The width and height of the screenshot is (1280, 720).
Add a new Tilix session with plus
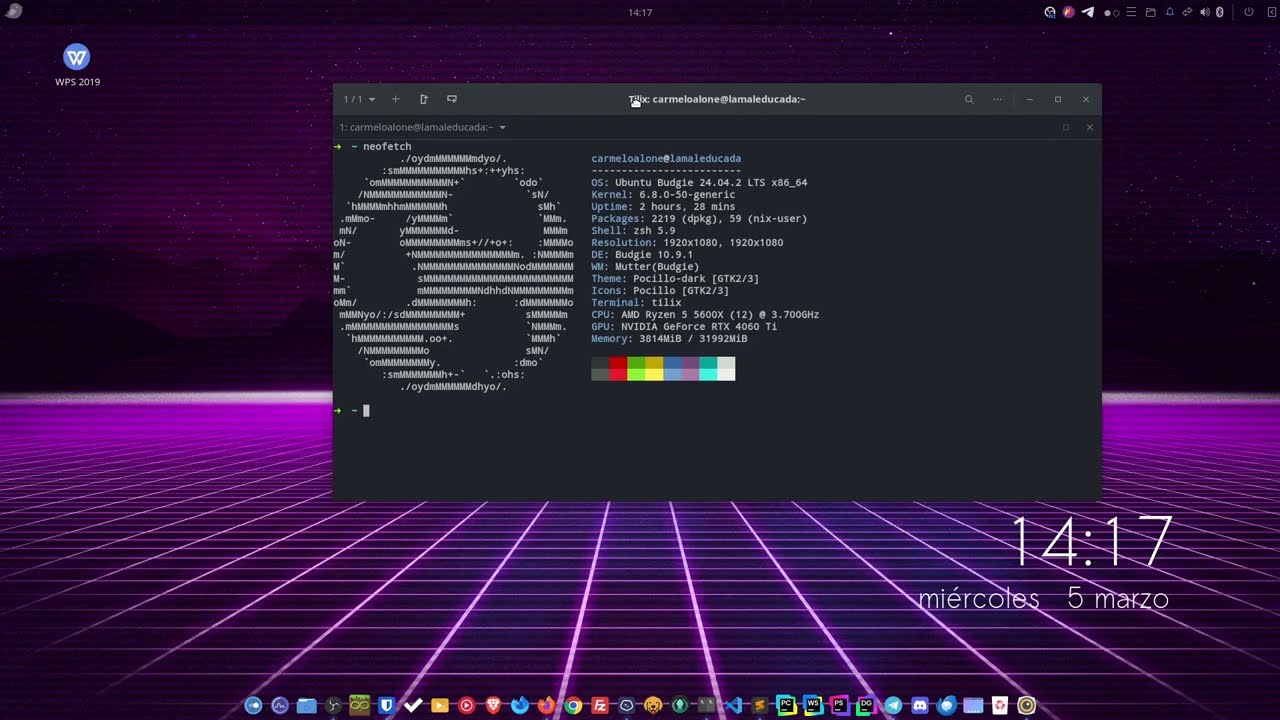[396, 99]
